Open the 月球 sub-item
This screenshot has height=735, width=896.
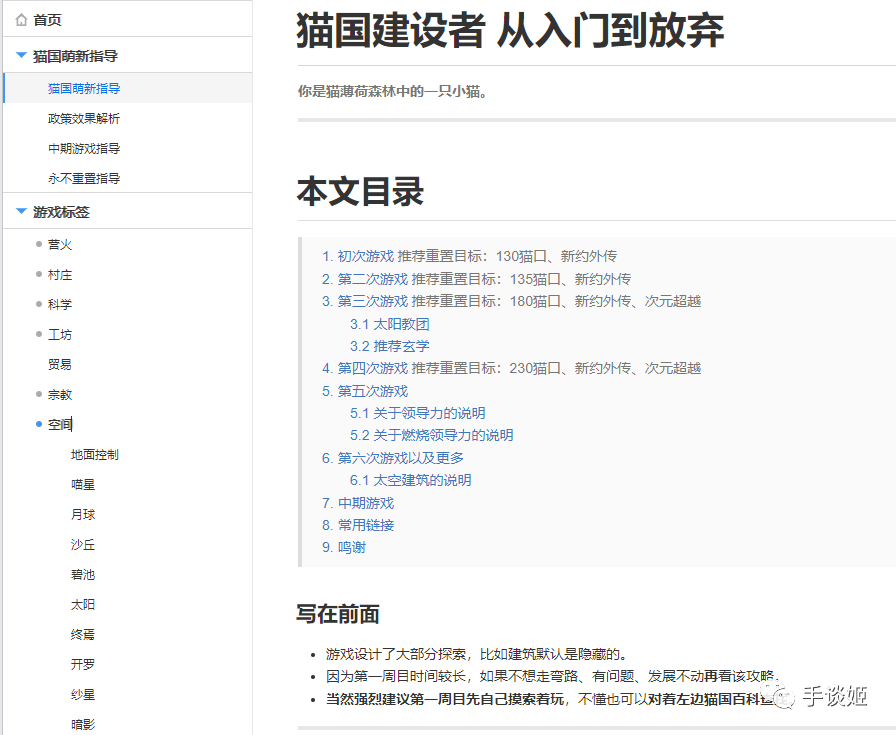[x=83, y=515]
